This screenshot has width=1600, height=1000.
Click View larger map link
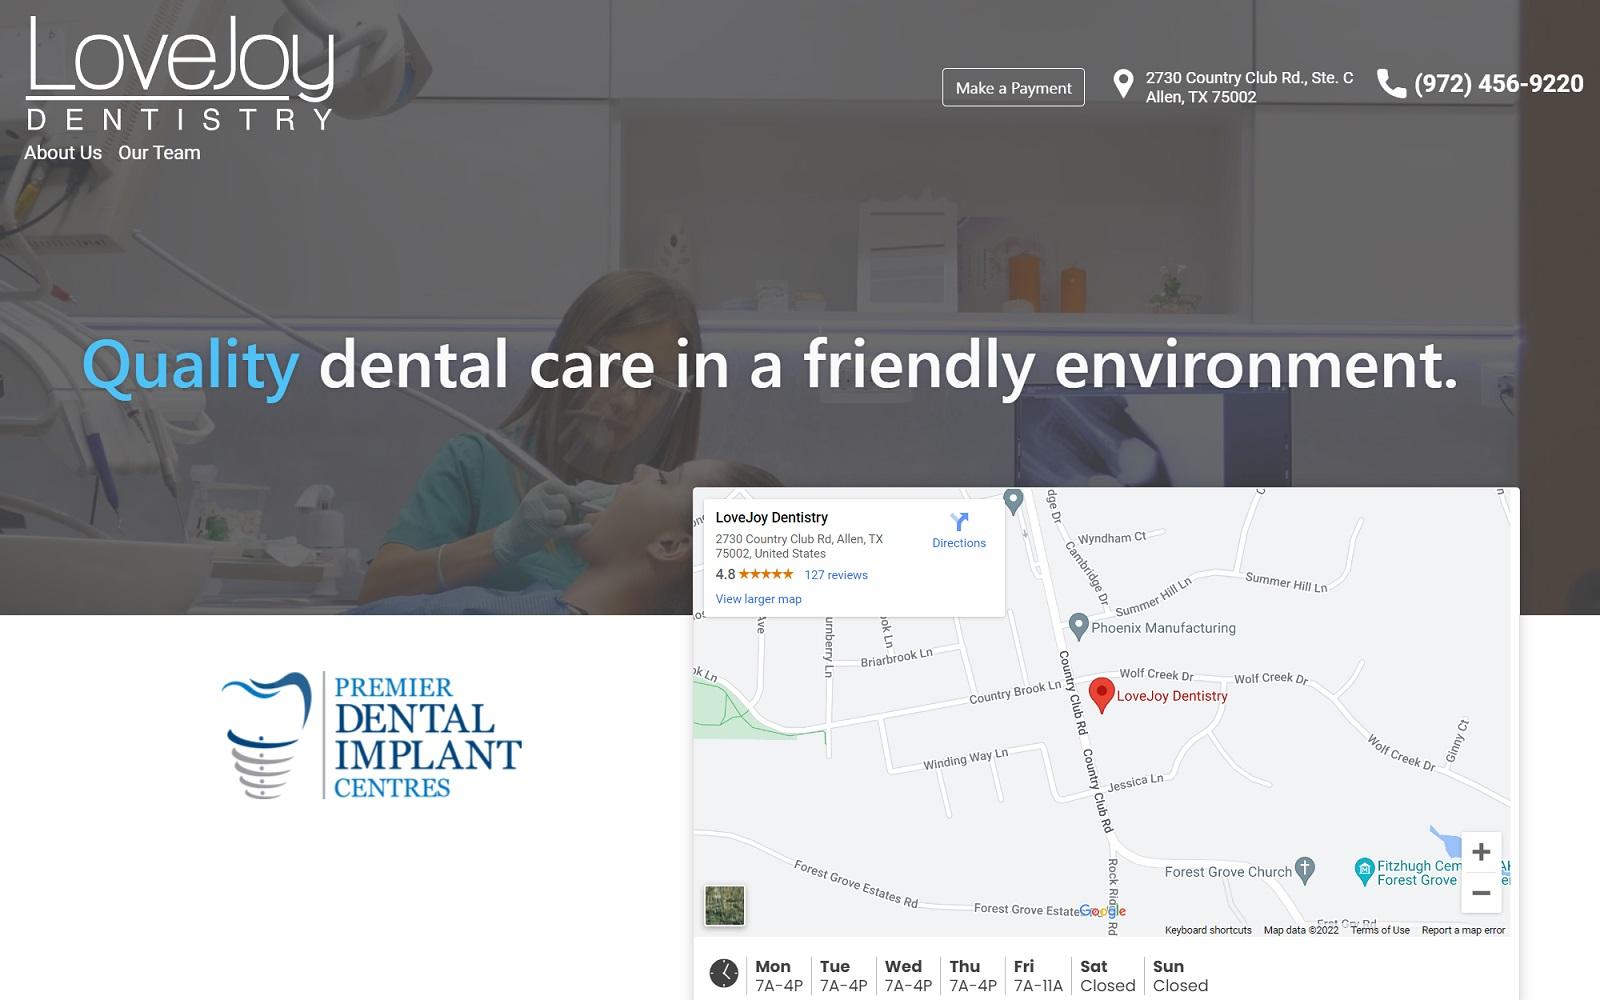758,599
